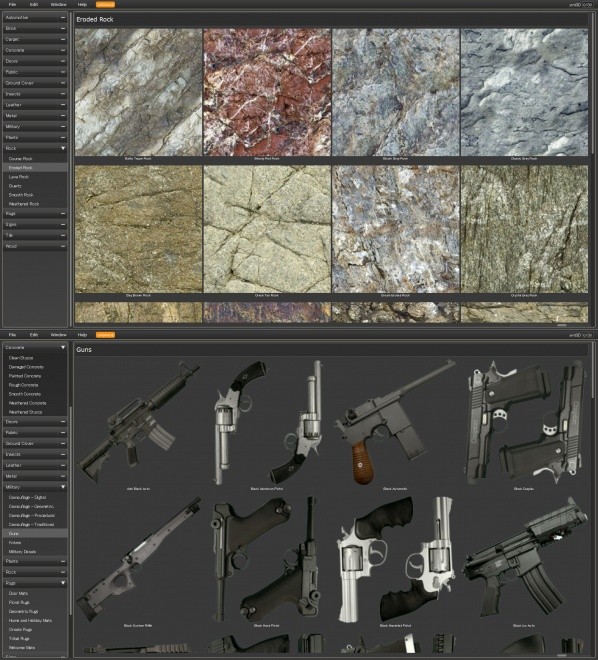Screen dimensions: 598x660
Task: Select the Home and Holiday Mats subcategory
Action: 35,620
